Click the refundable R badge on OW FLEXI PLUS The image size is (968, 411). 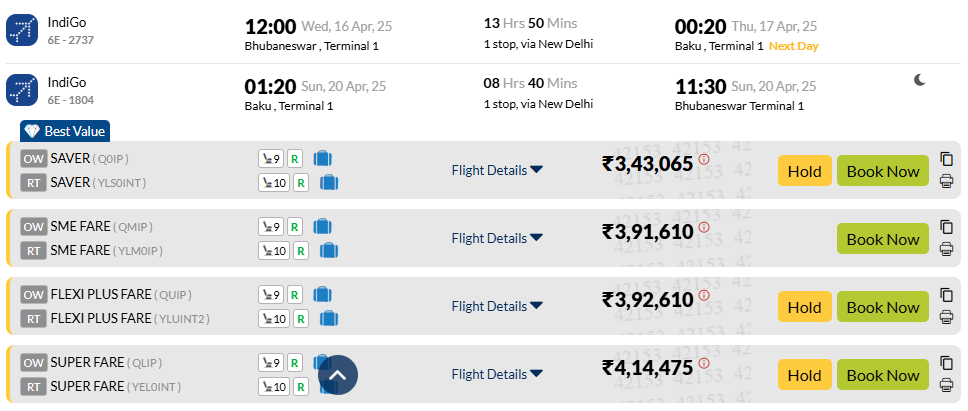point(294,295)
